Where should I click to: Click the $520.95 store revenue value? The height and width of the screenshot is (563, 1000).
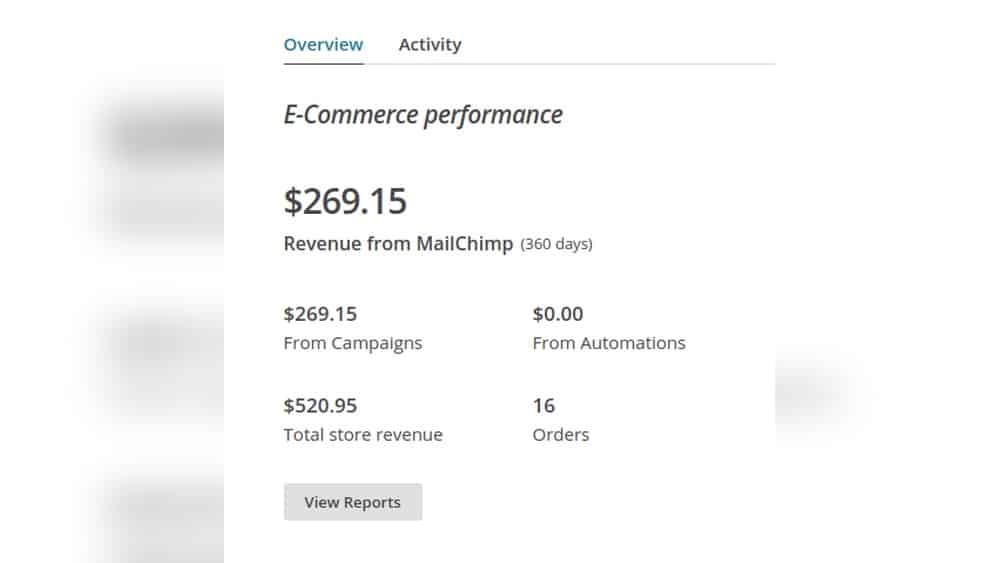[320, 406]
